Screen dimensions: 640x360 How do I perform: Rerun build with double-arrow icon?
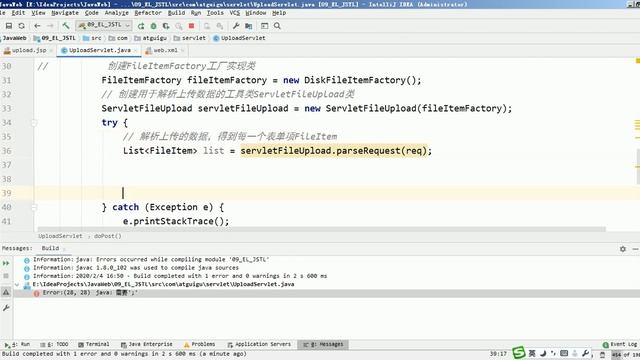coord(6,263)
